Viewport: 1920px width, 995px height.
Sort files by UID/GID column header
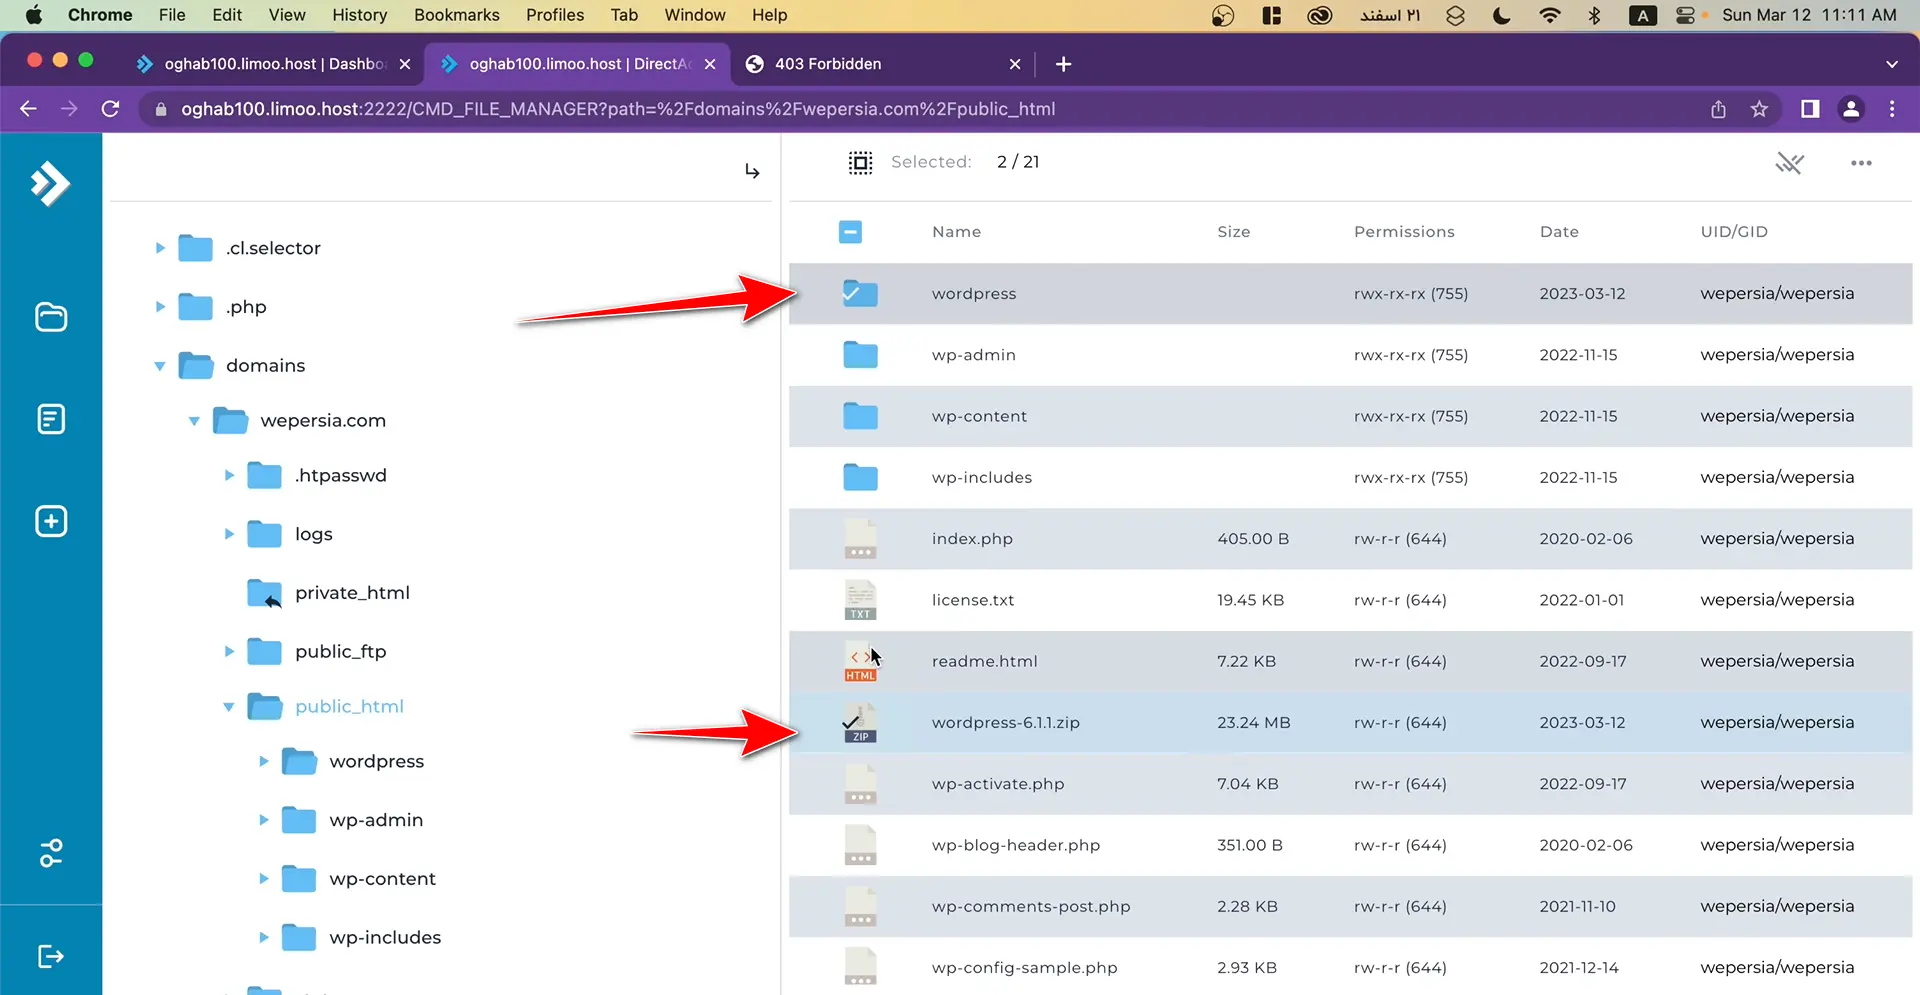tap(1734, 232)
